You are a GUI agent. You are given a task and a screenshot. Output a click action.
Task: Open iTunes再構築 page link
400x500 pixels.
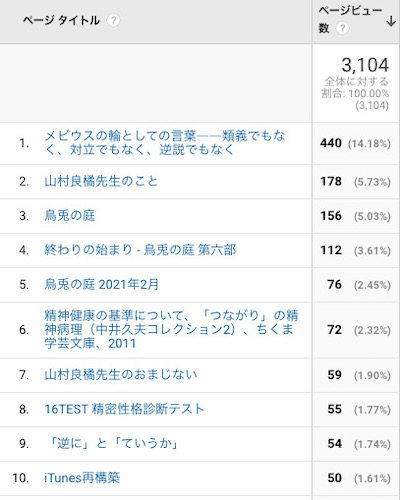82,478
